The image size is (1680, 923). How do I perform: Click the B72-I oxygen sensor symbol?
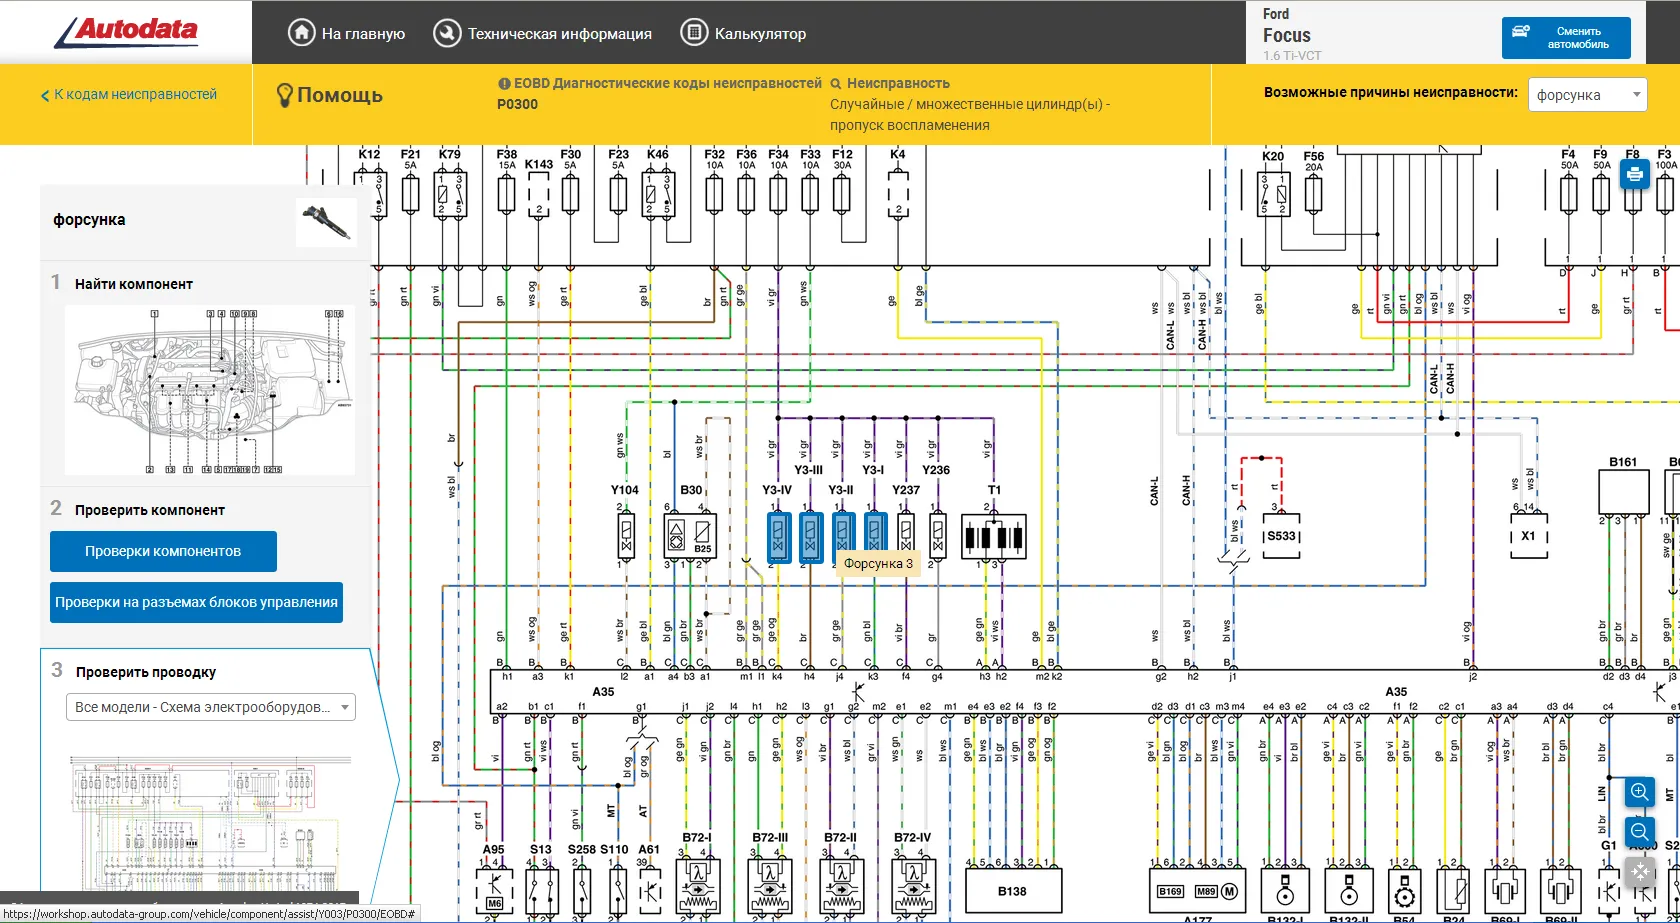698,888
